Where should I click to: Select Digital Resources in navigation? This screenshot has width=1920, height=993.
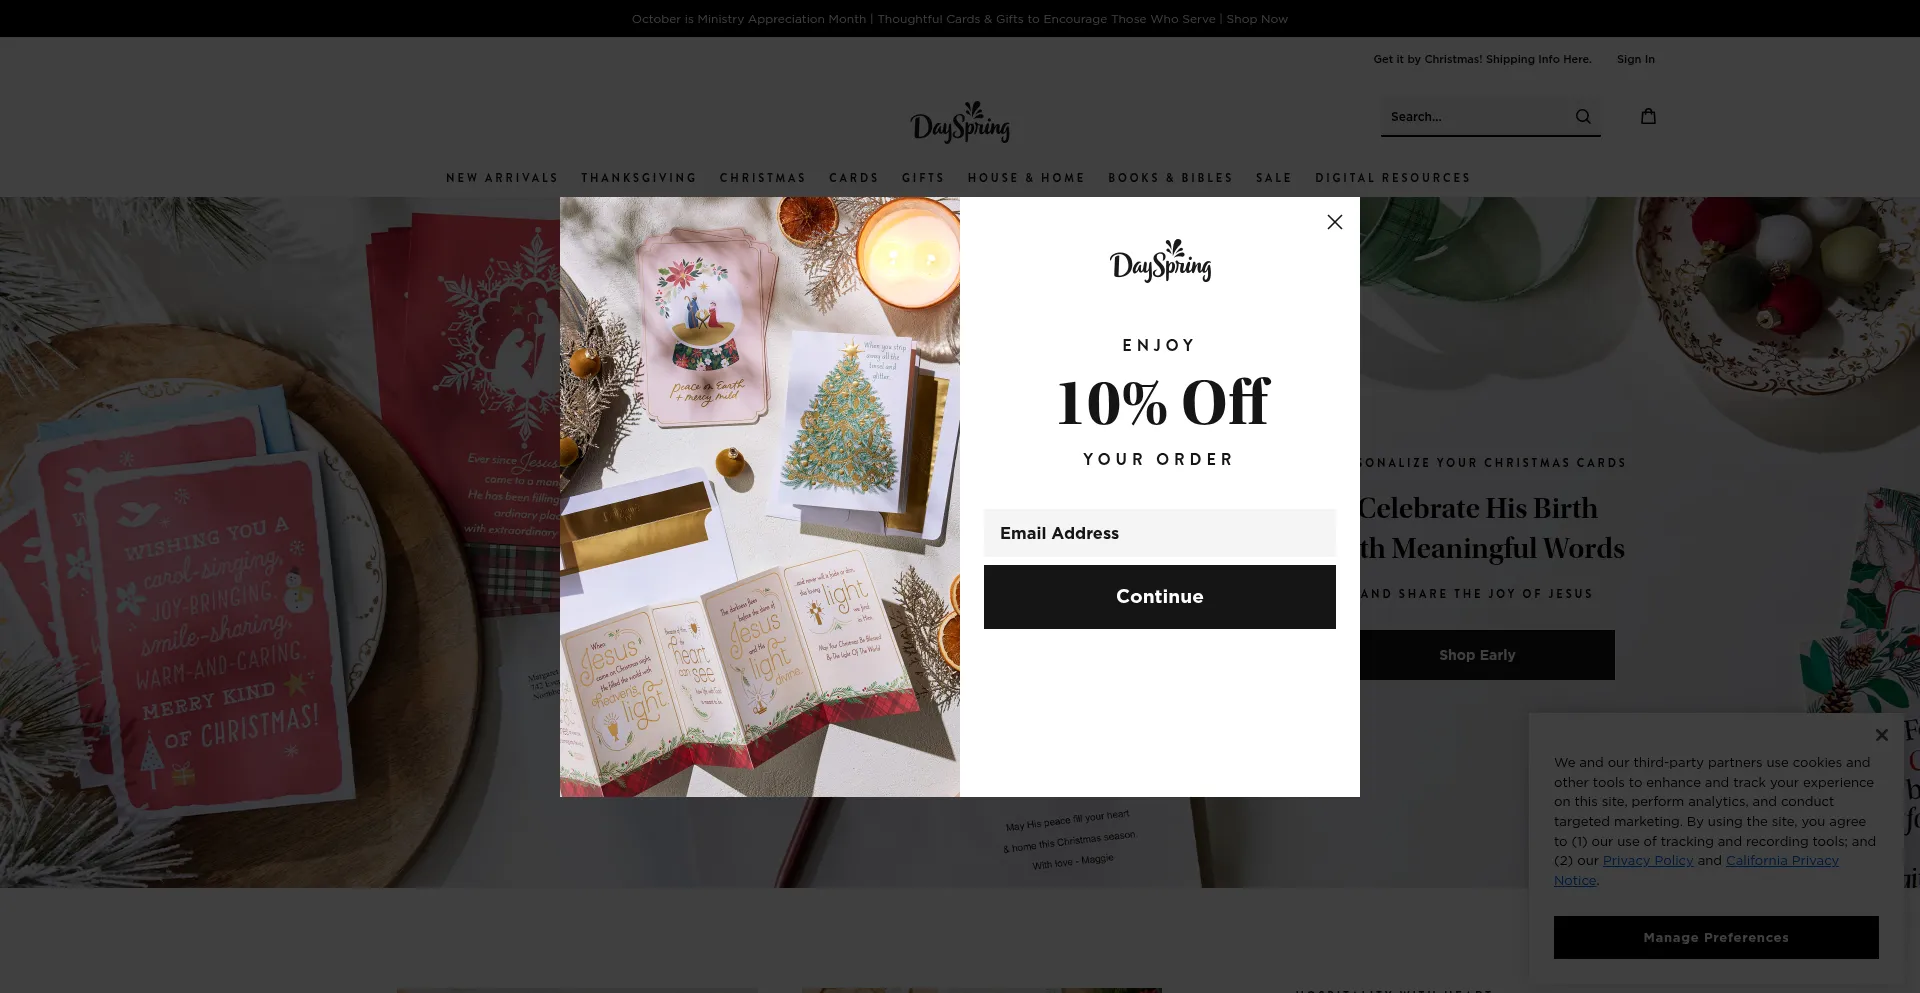click(x=1393, y=178)
